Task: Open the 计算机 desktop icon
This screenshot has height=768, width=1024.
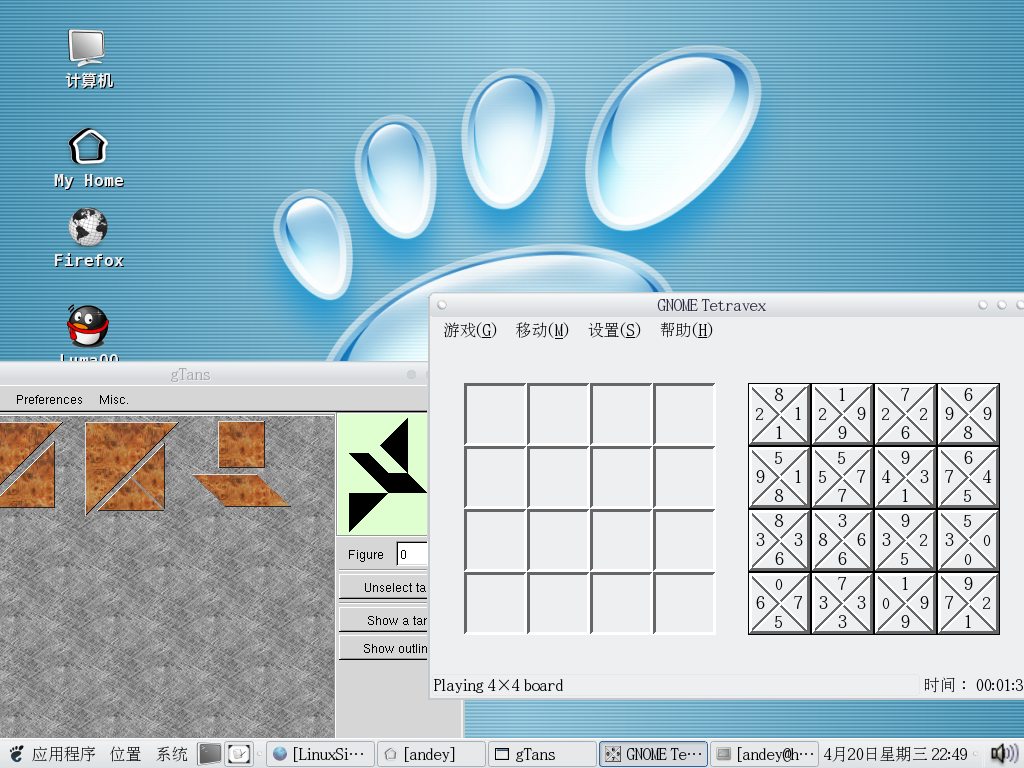Action: 89,58
